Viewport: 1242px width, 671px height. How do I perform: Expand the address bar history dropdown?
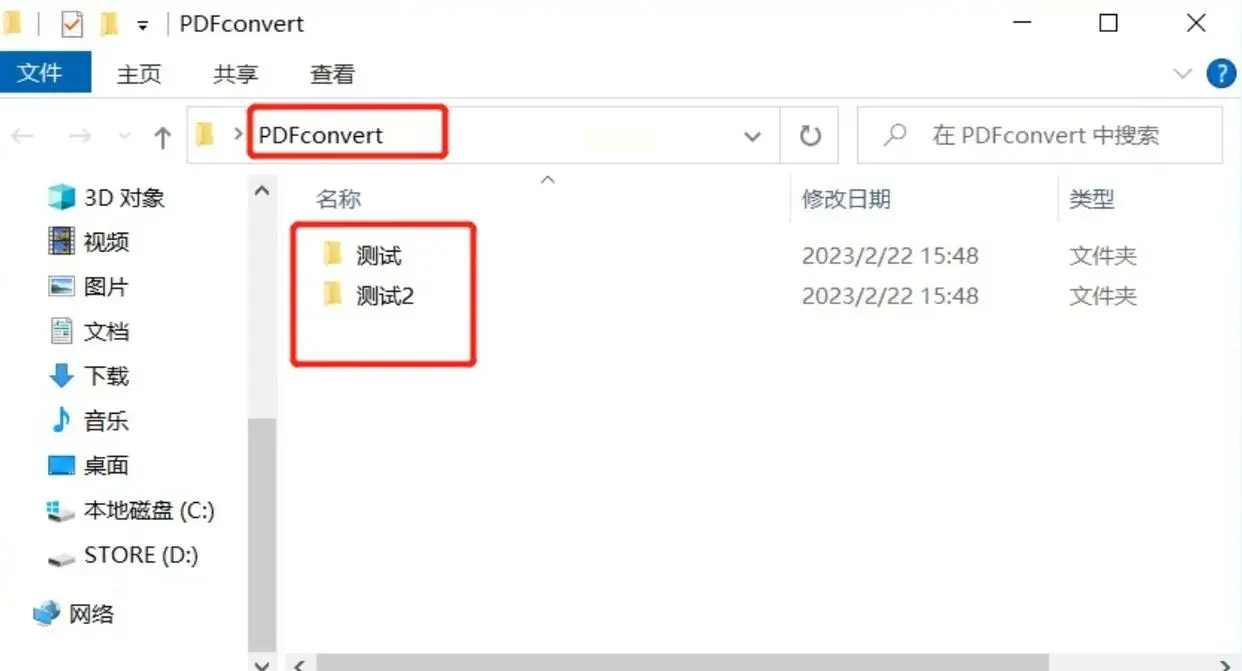pos(753,137)
